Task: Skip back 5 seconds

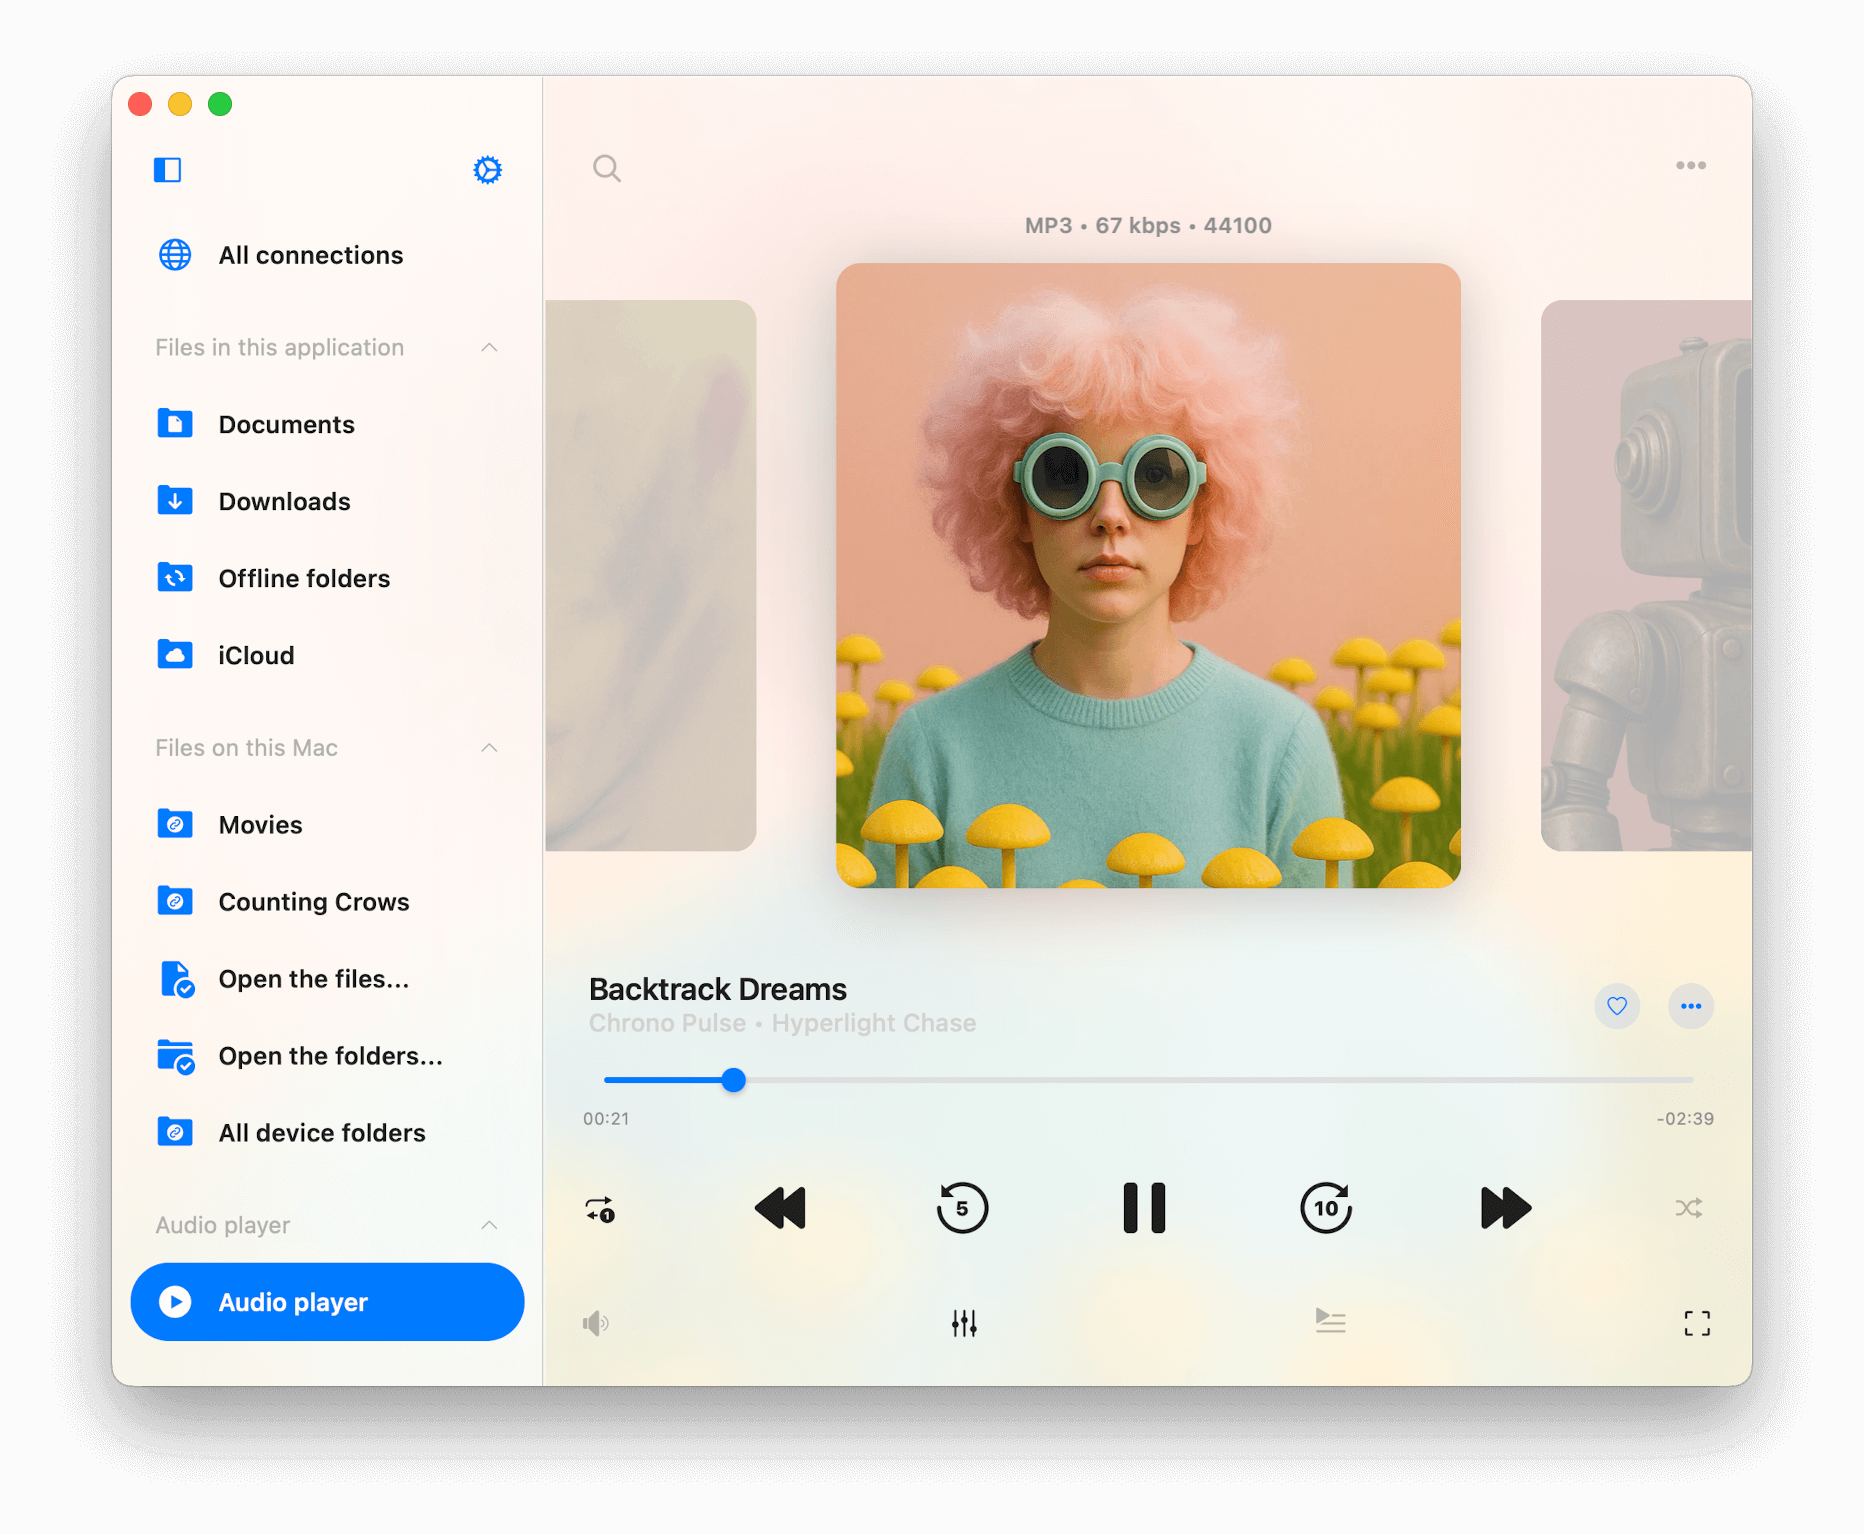Action: click(x=962, y=1208)
